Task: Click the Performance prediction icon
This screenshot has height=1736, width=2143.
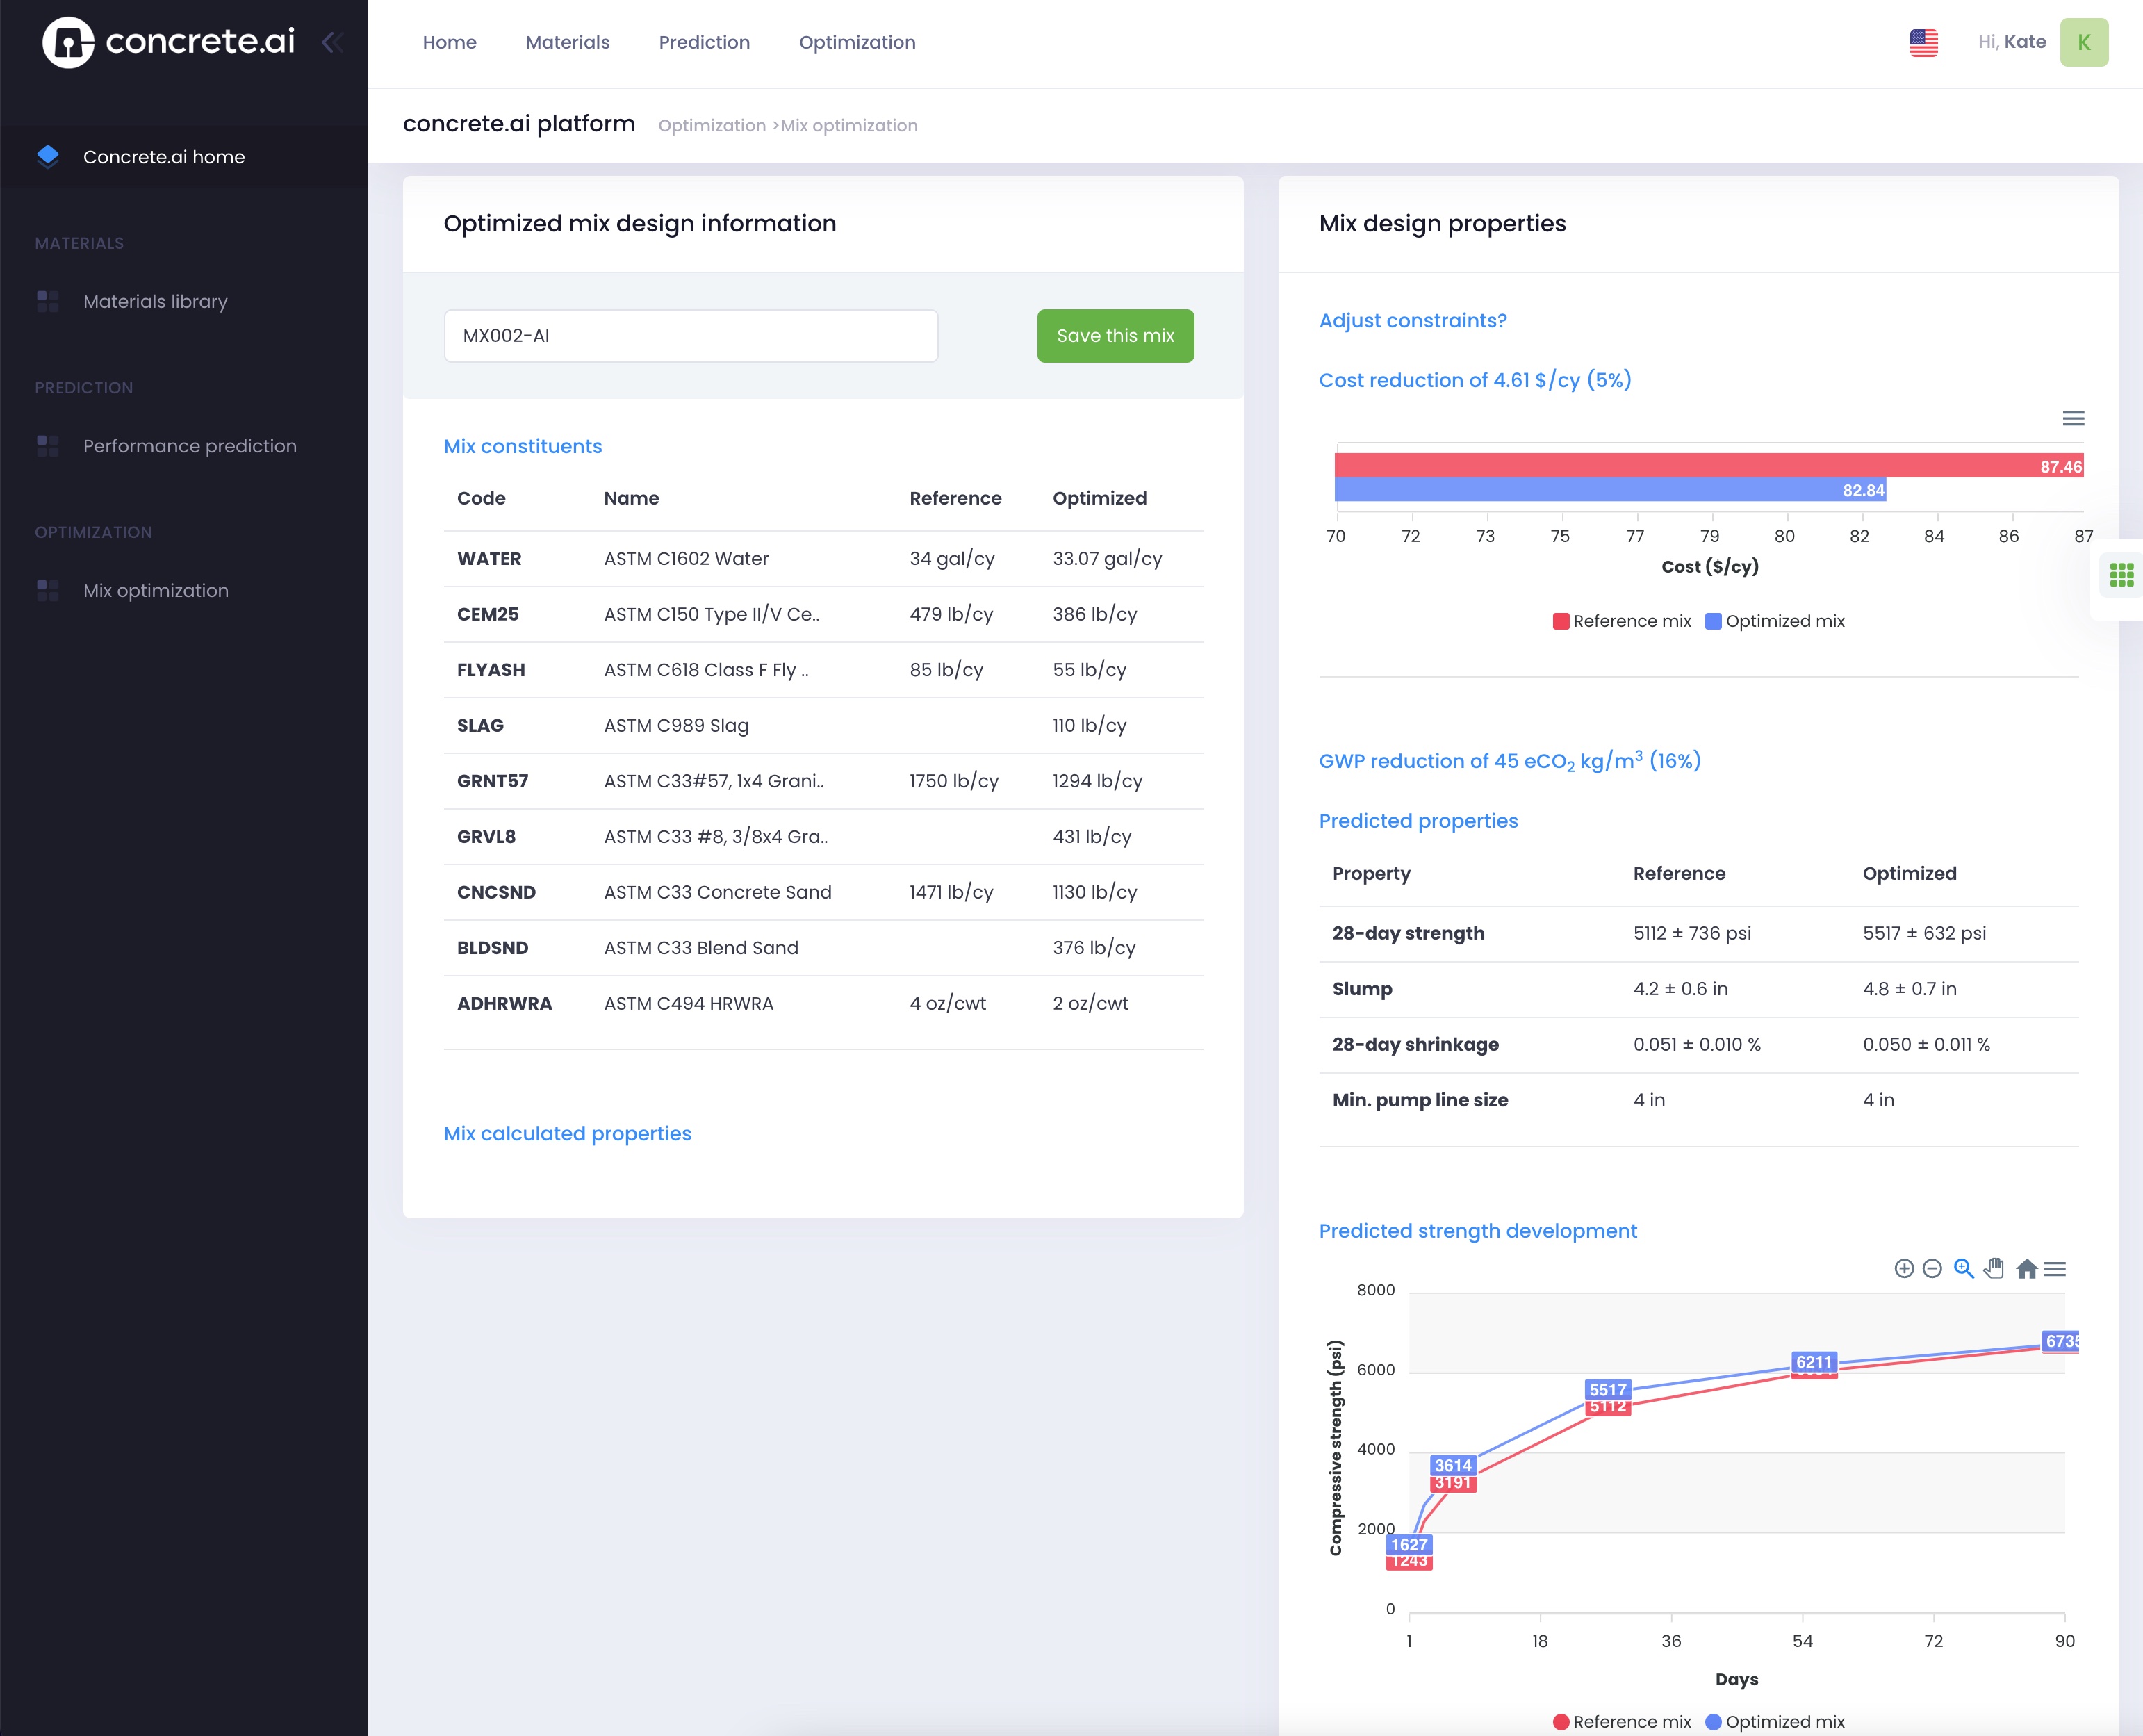Action: pyautogui.click(x=49, y=445)
